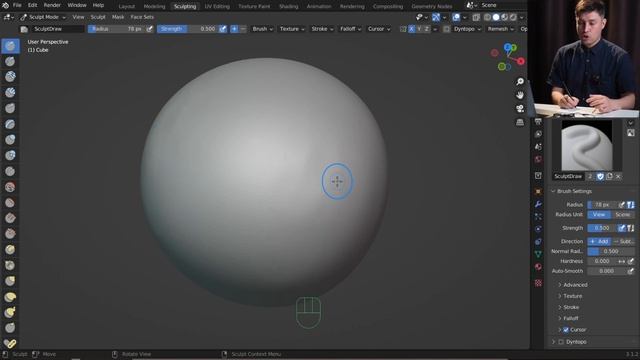Set Radius Unit to Scene

coord(622,214)
